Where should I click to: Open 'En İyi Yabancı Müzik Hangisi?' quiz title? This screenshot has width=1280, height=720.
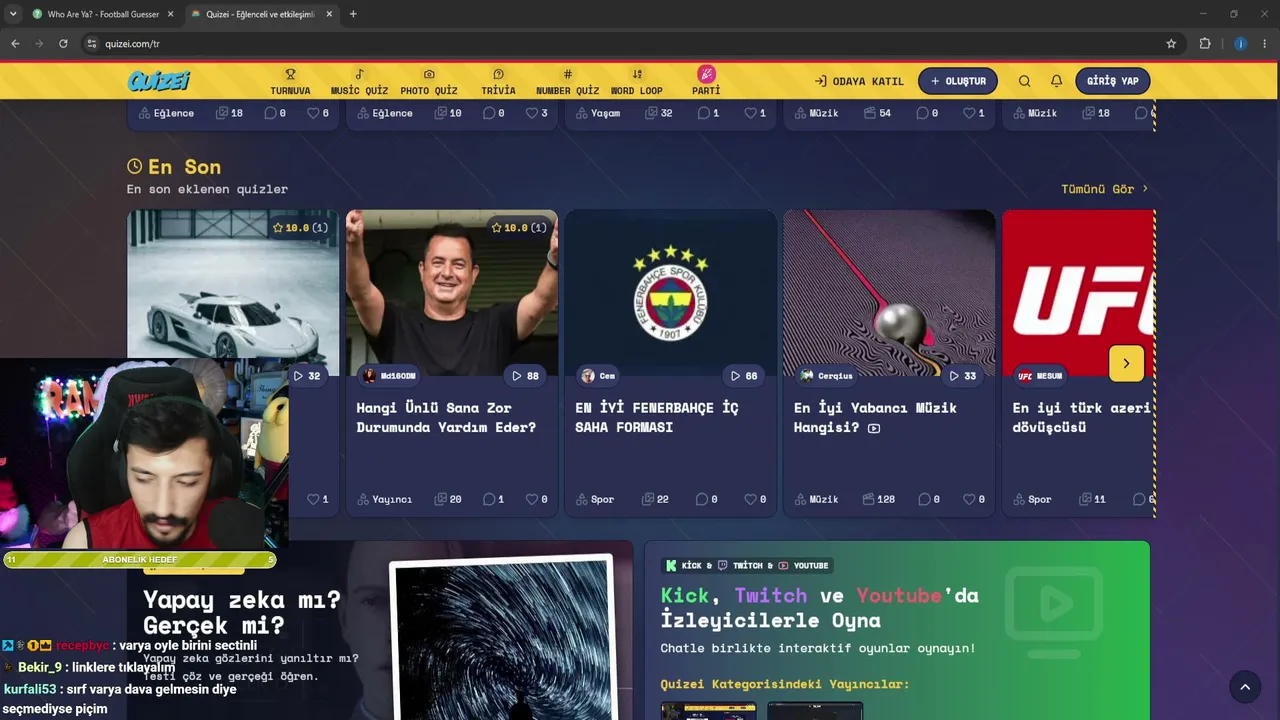click(x=875, y=418)
